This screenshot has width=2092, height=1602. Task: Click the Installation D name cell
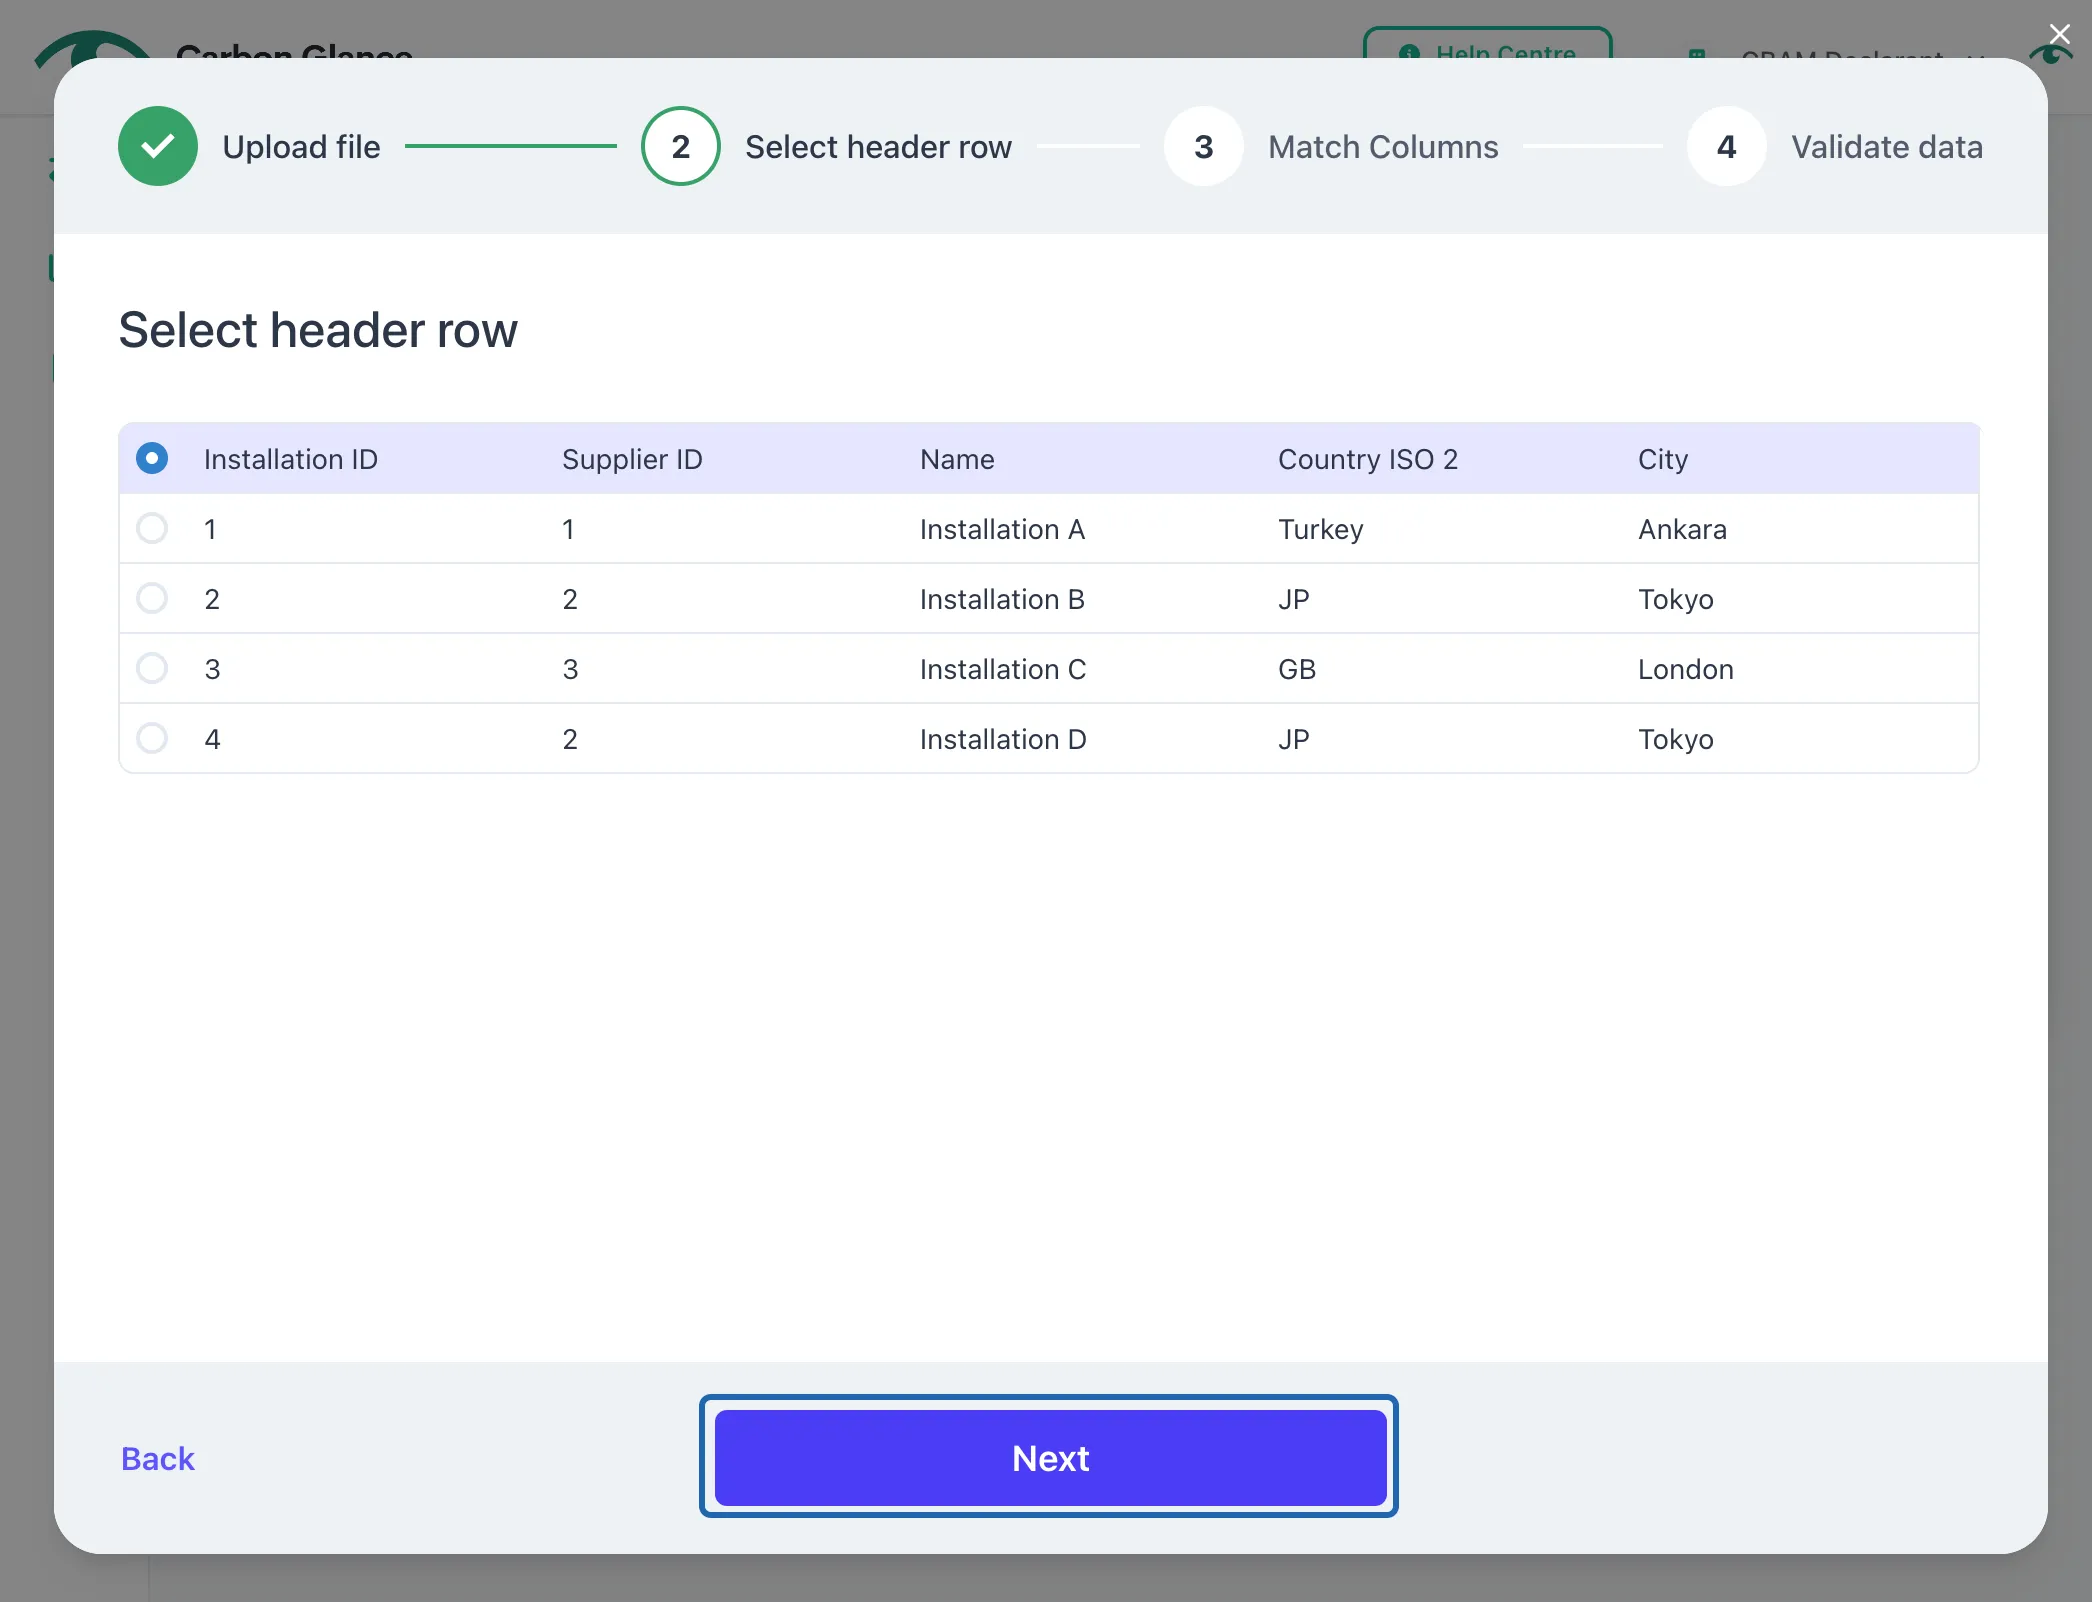[1003, 739]
